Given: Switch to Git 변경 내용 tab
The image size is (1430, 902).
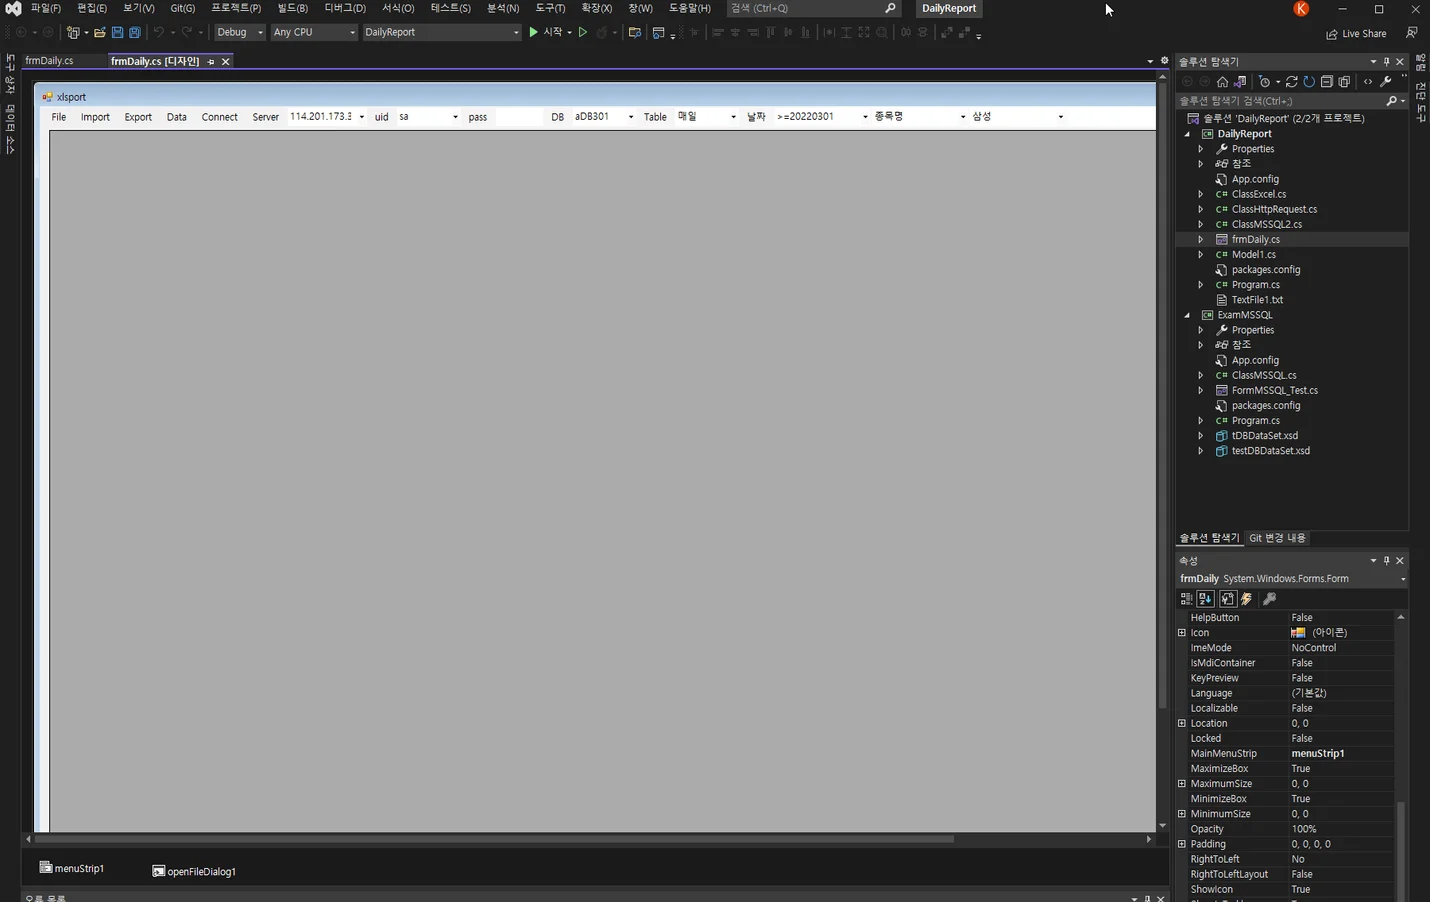Looking at the screenshot, I should tap(1277, 538).
